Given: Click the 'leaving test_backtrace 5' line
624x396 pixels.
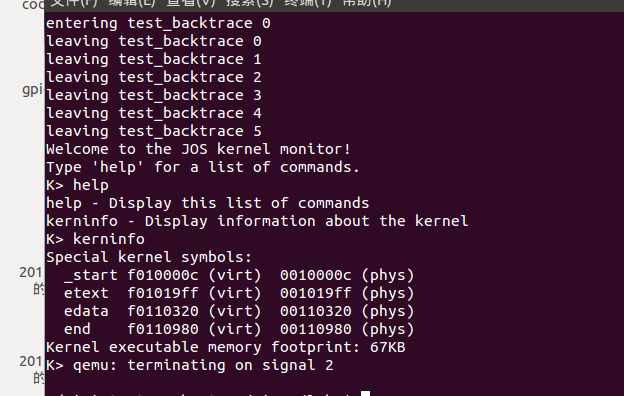Looking at the screenshot, I should pos(154,131).
